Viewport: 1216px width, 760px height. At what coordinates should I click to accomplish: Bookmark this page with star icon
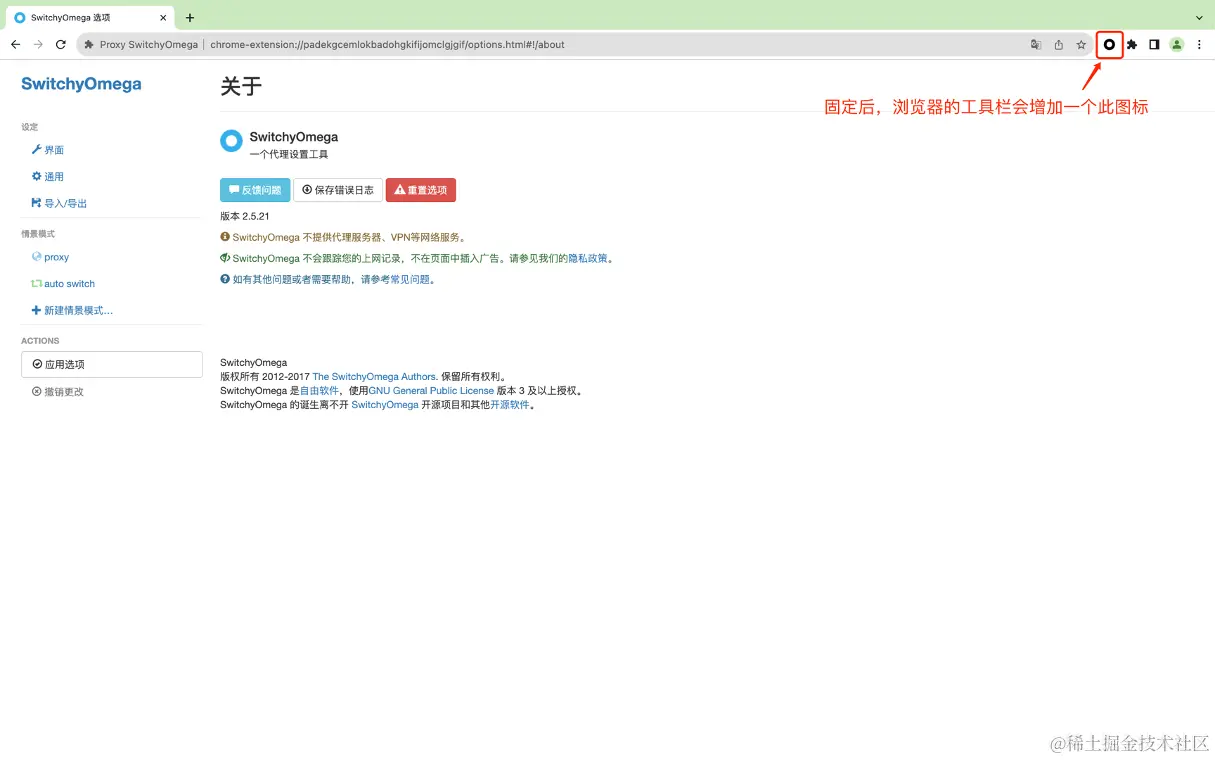[x=1081, y=44]
